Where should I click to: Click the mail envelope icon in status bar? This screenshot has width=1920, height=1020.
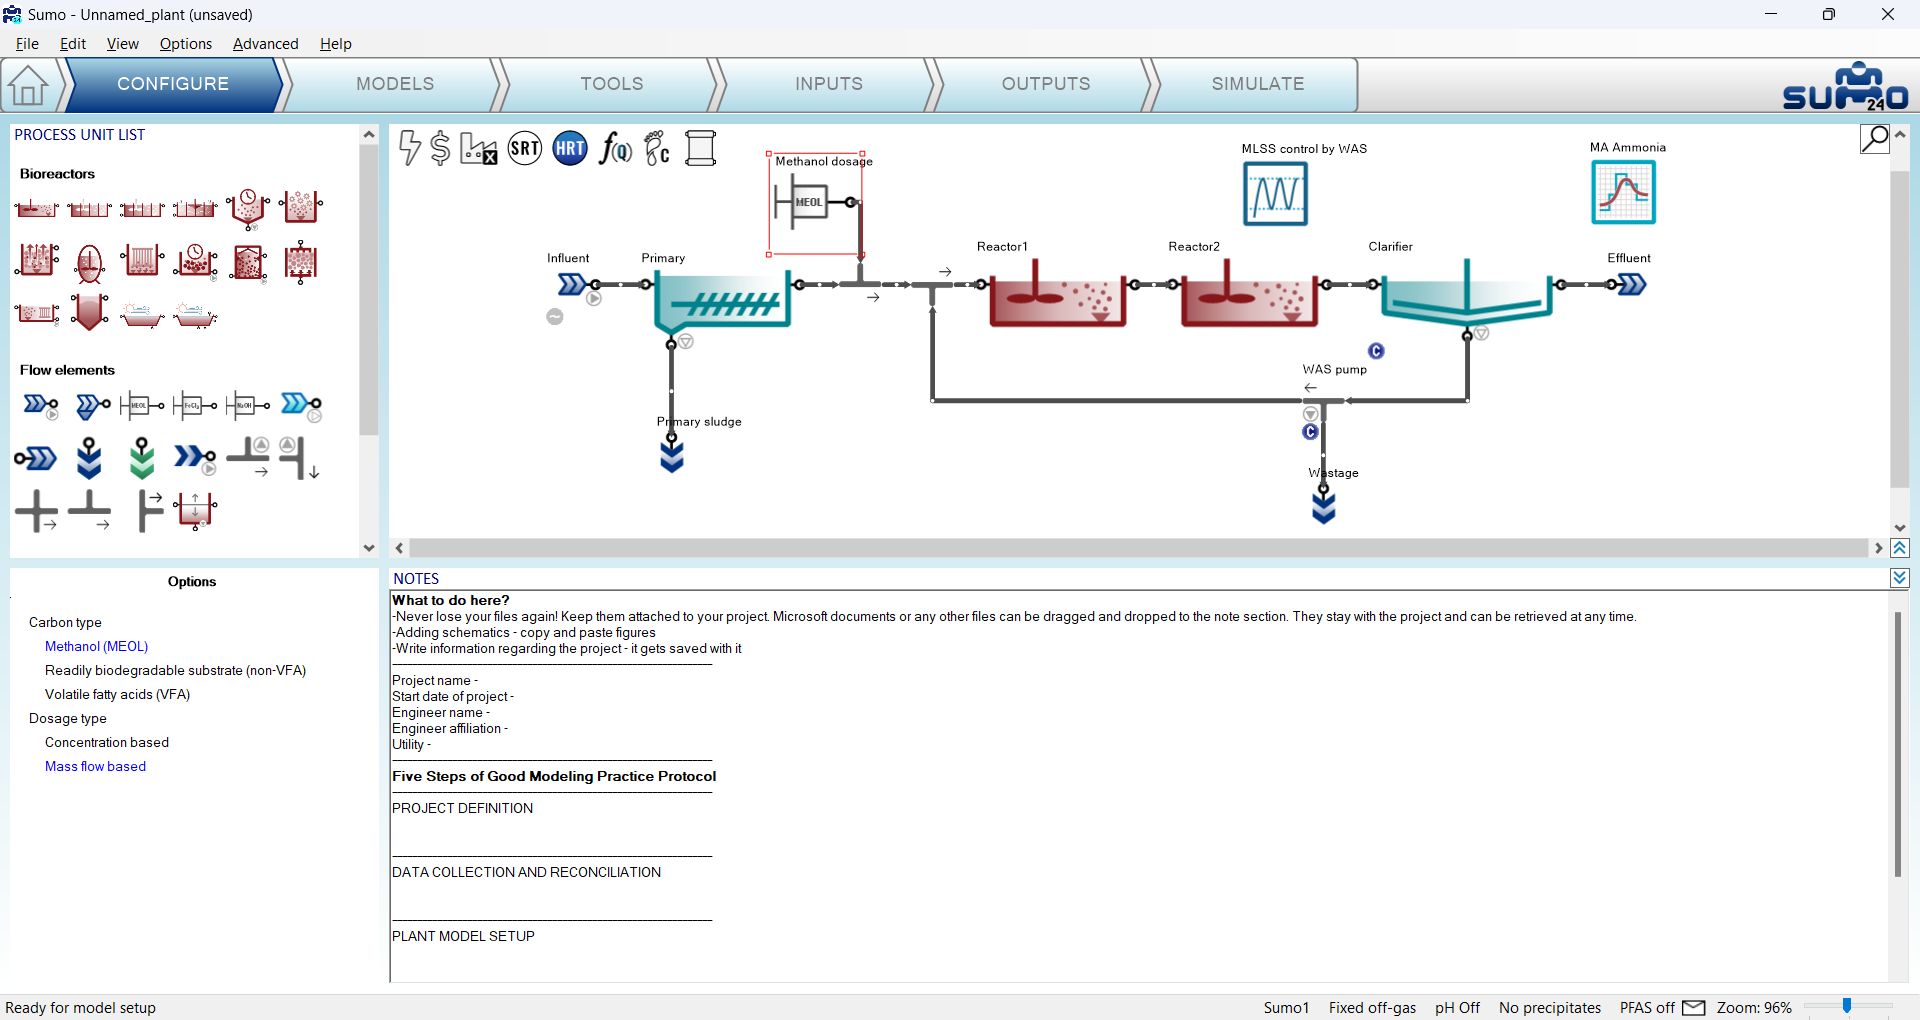click(x=1694, y=1007)
